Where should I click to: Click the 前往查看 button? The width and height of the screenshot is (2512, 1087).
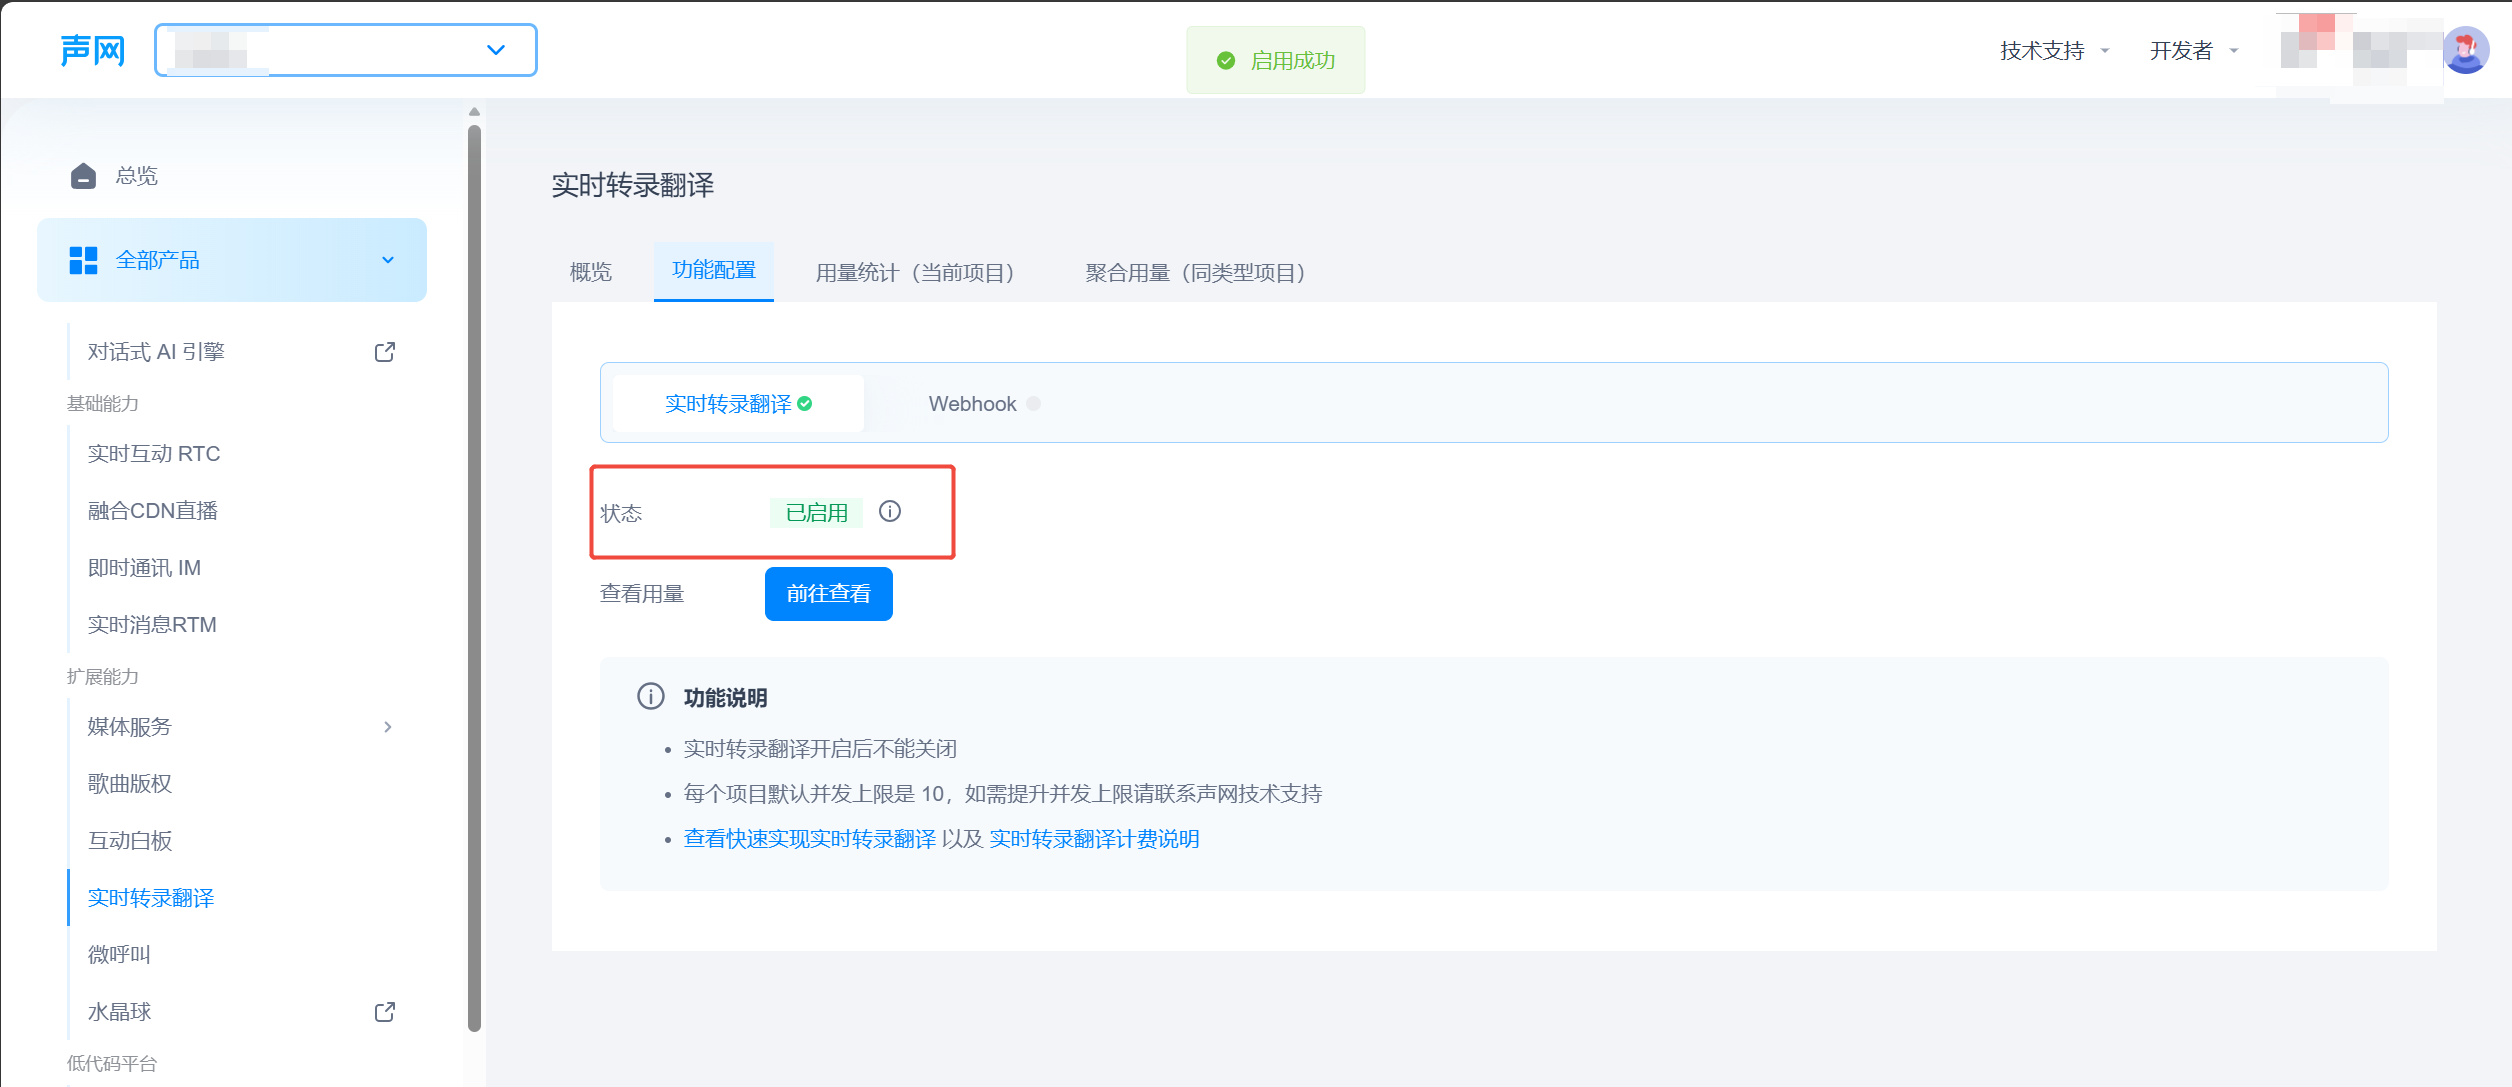point(828,594)
